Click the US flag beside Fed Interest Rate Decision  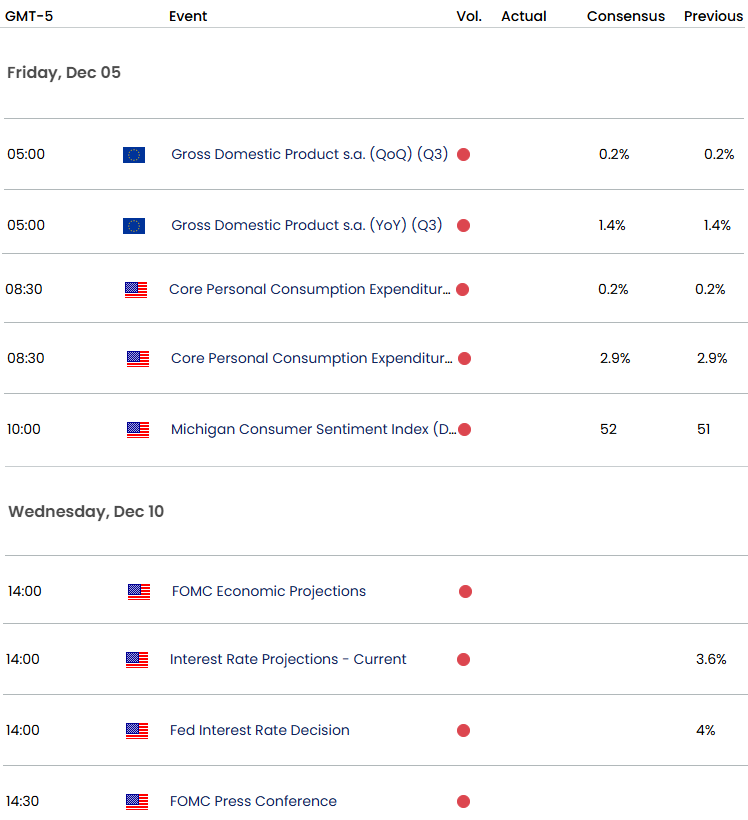137,731
